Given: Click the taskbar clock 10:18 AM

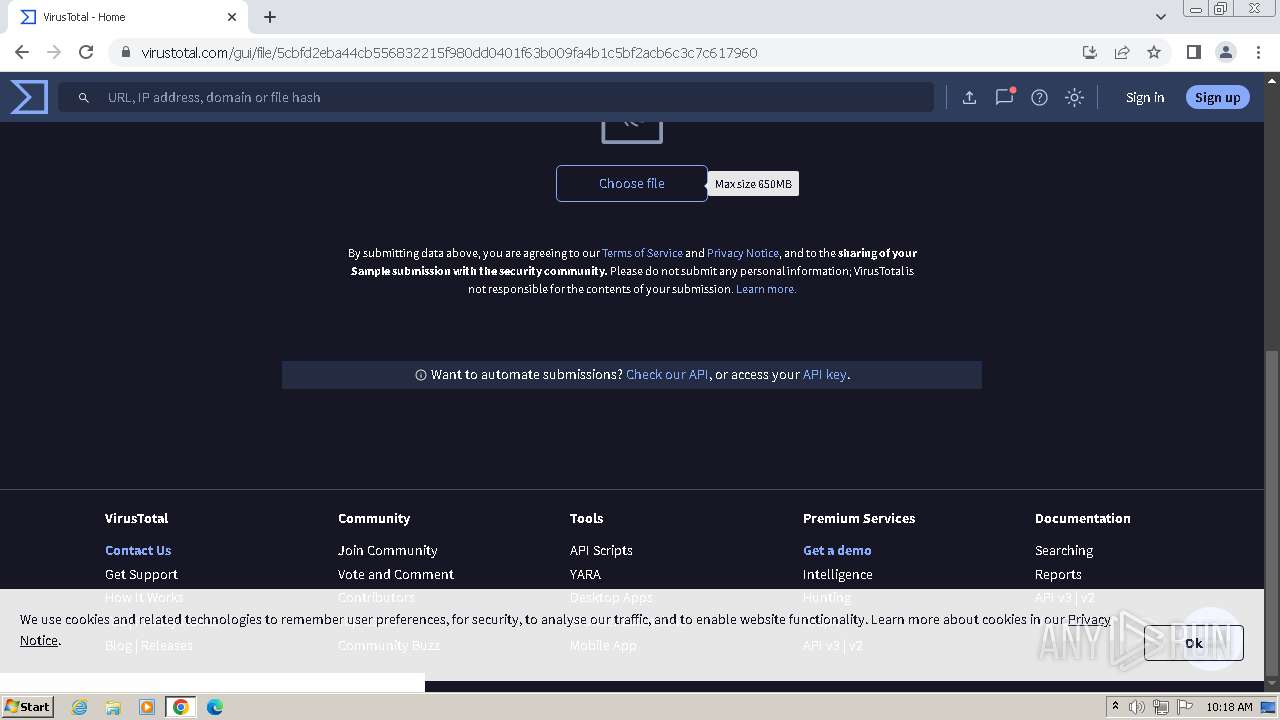Looking at the screenshot, I should pyautogui.click(x=1229, y=707).
